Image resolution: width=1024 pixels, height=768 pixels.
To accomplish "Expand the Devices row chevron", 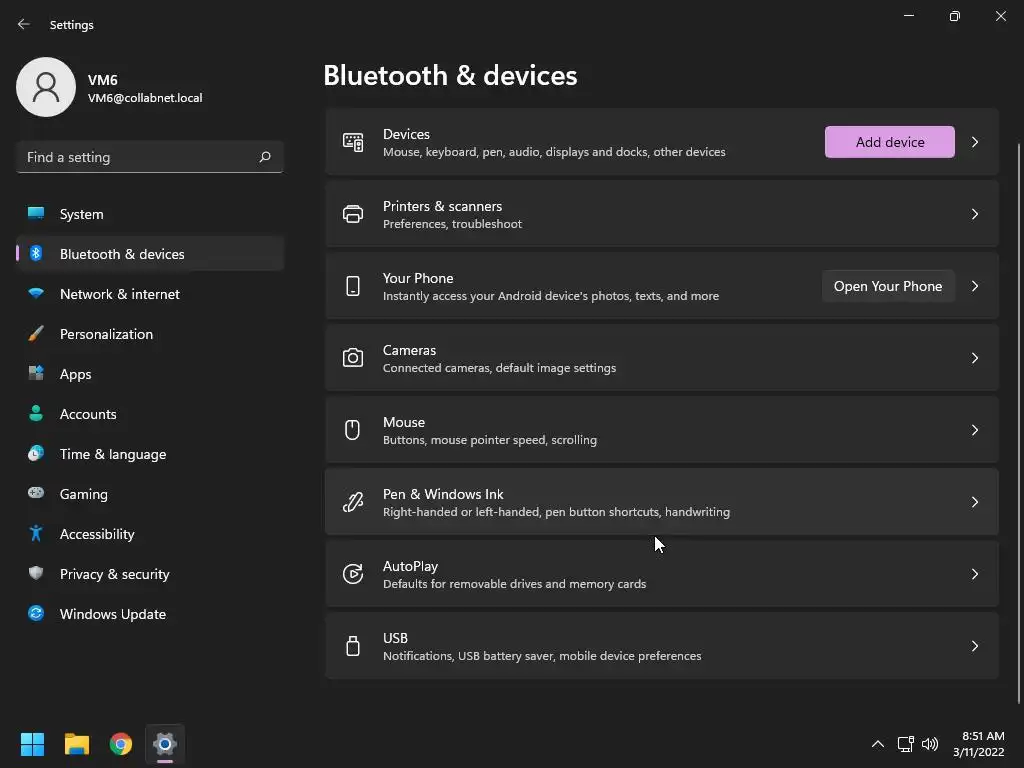I will tap(975, 142).
